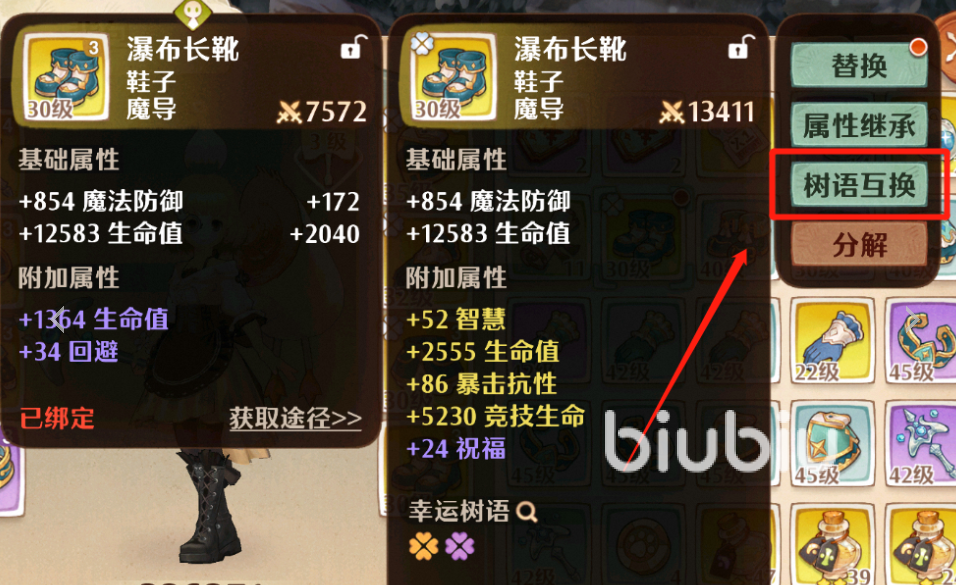Select the orange lucky clover icon
The image size is (956, 585).
pyautogui.click(x=424, y=546)
